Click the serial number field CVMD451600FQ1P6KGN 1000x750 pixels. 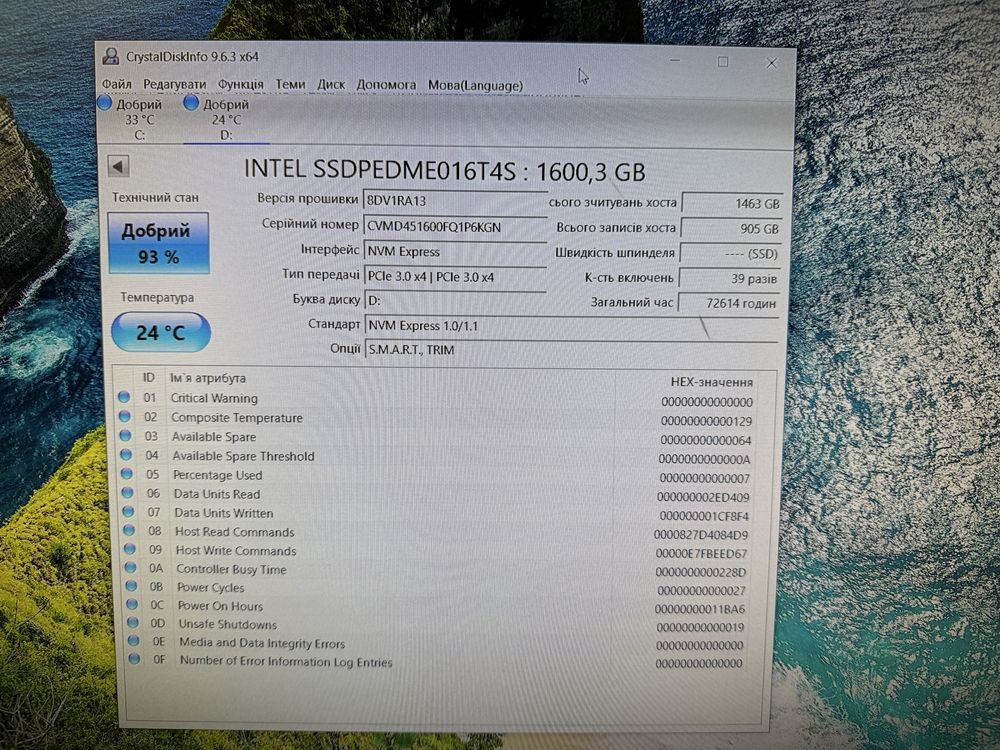click(x=455, y=226)
